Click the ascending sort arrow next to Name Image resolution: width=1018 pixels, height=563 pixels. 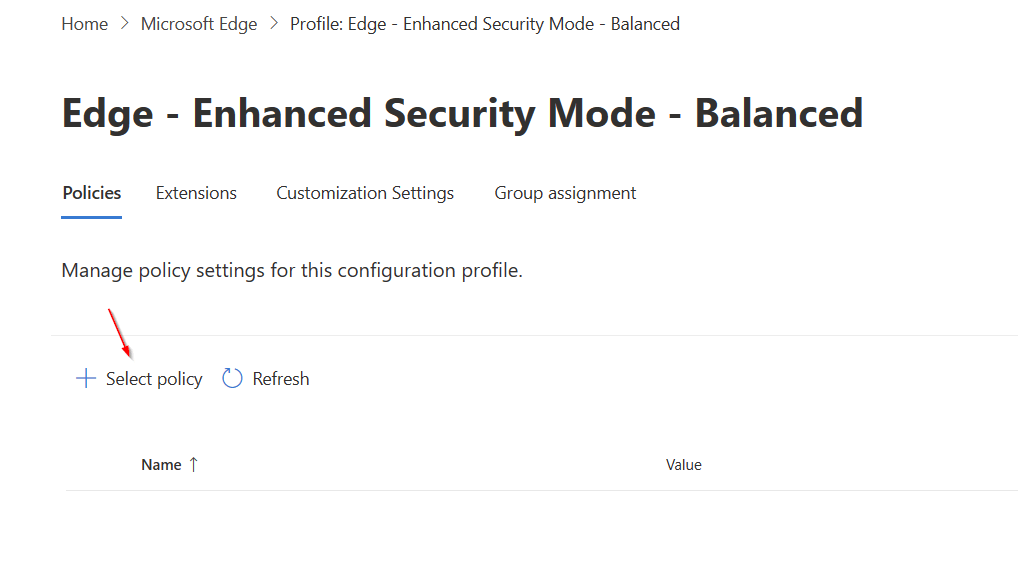[x=194, y=464]
